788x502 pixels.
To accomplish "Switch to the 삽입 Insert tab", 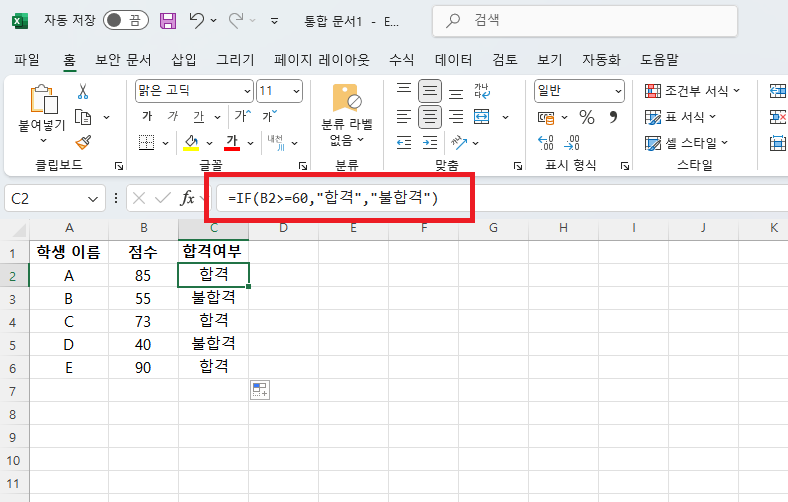I will click(x=183, y=60).
